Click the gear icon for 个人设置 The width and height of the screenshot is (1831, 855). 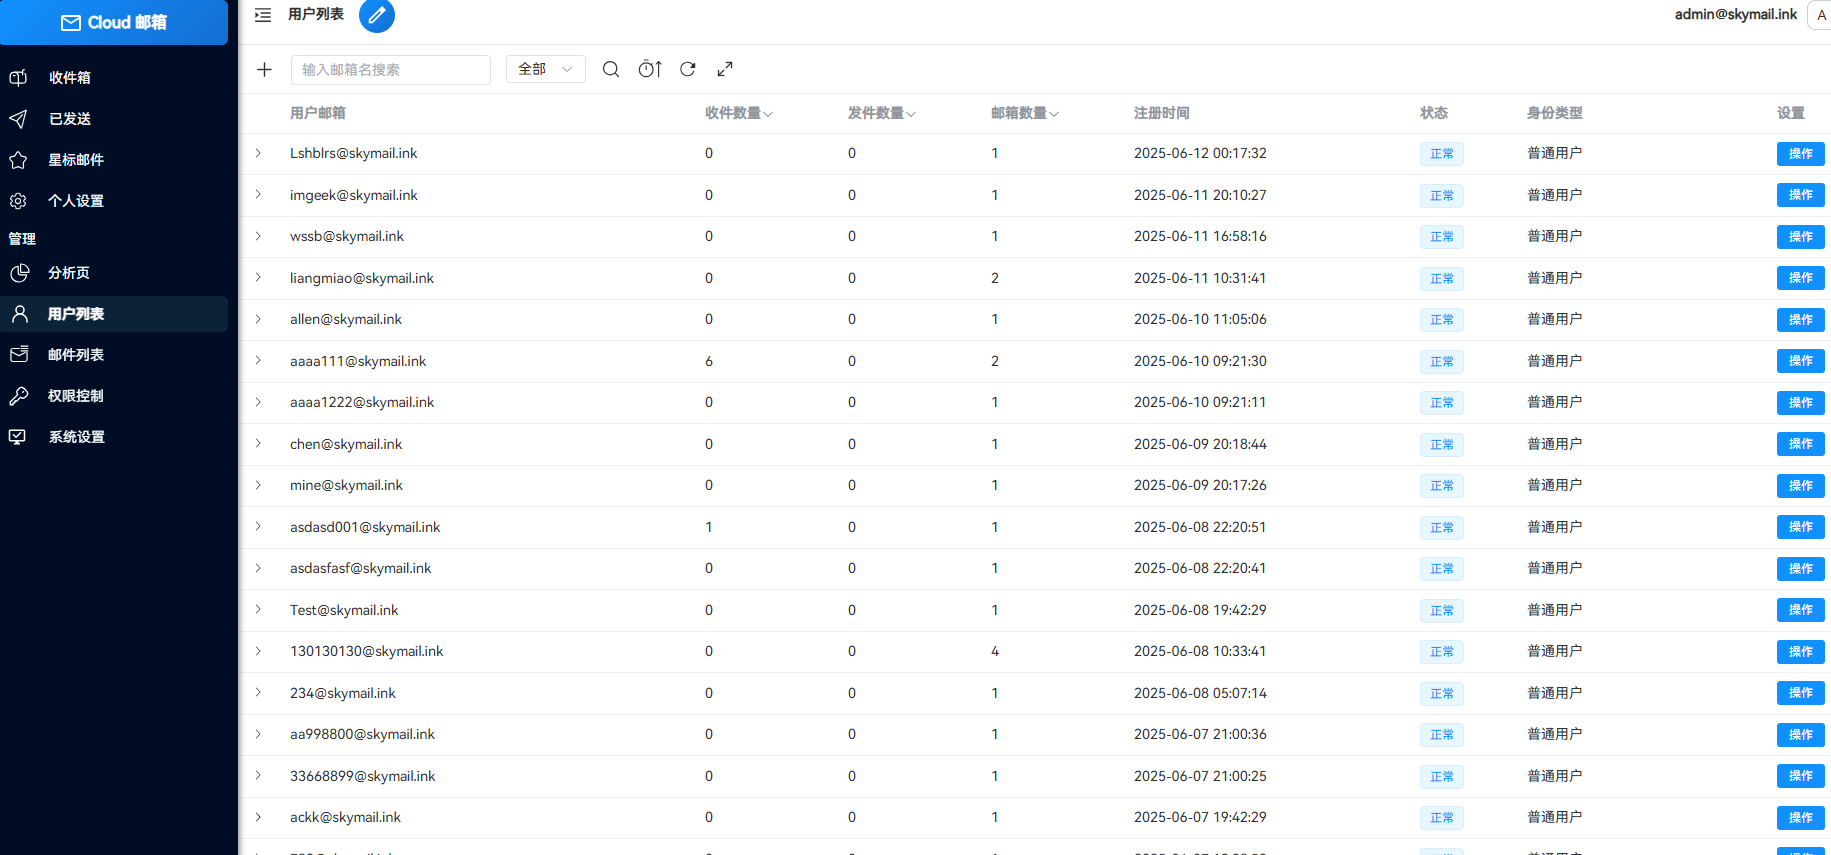point(18,201)
